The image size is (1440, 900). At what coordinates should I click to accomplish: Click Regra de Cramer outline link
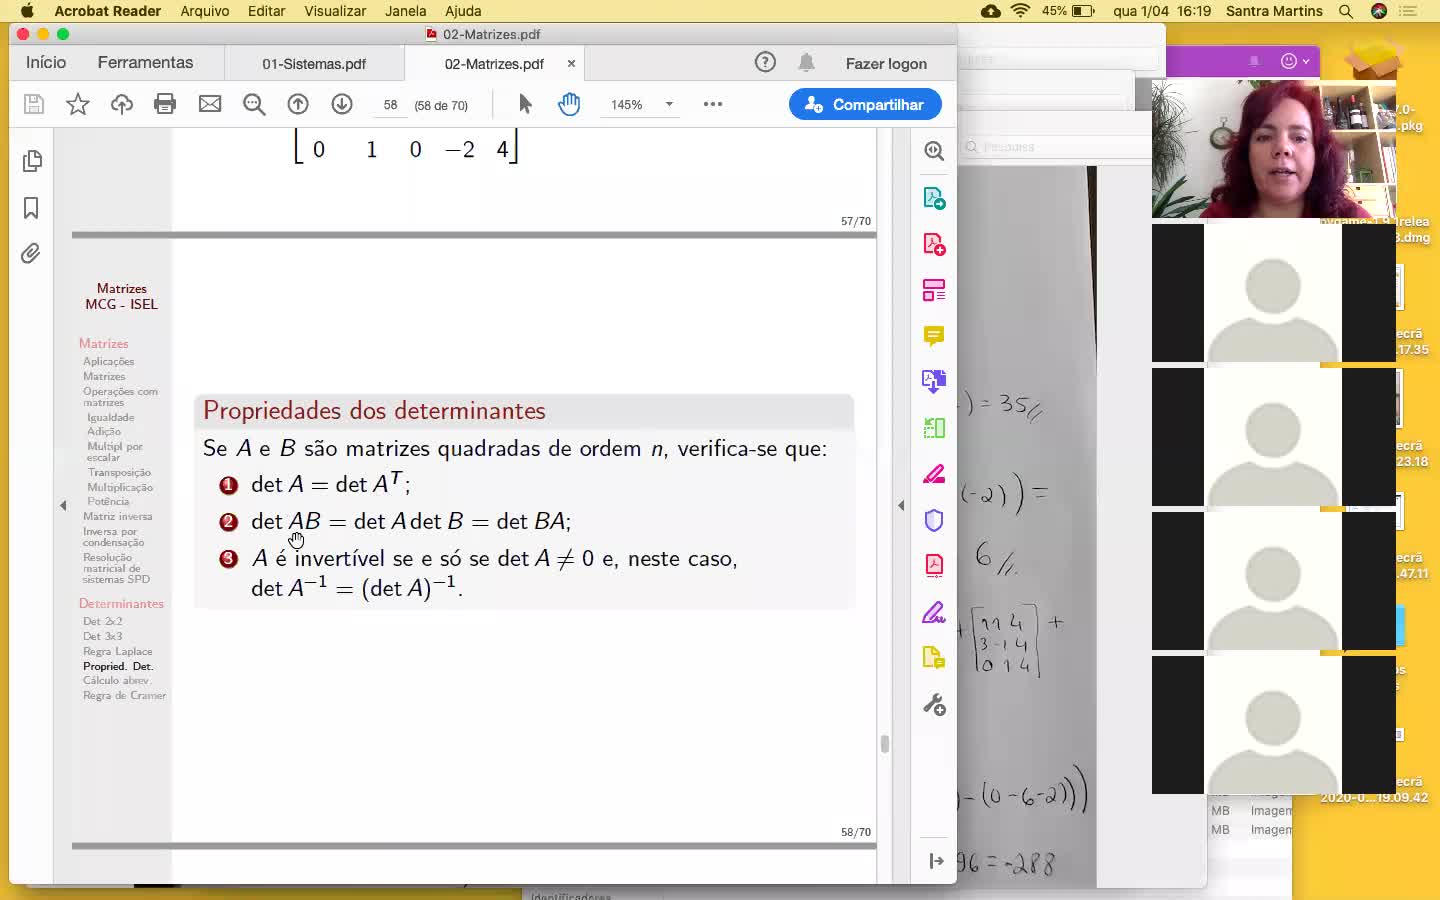124,695
